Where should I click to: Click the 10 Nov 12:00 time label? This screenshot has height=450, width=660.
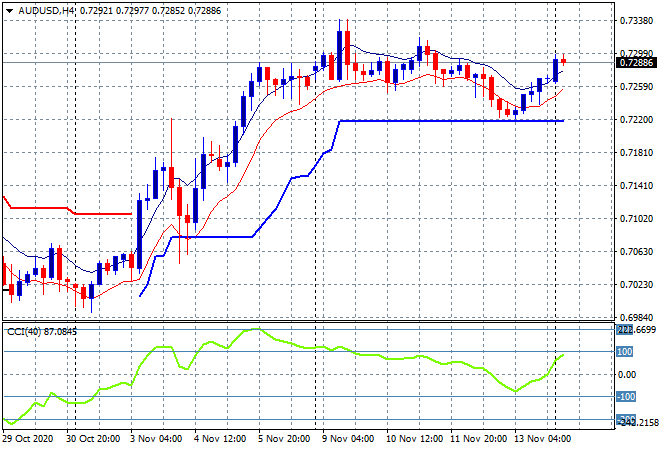pos(414,439)
